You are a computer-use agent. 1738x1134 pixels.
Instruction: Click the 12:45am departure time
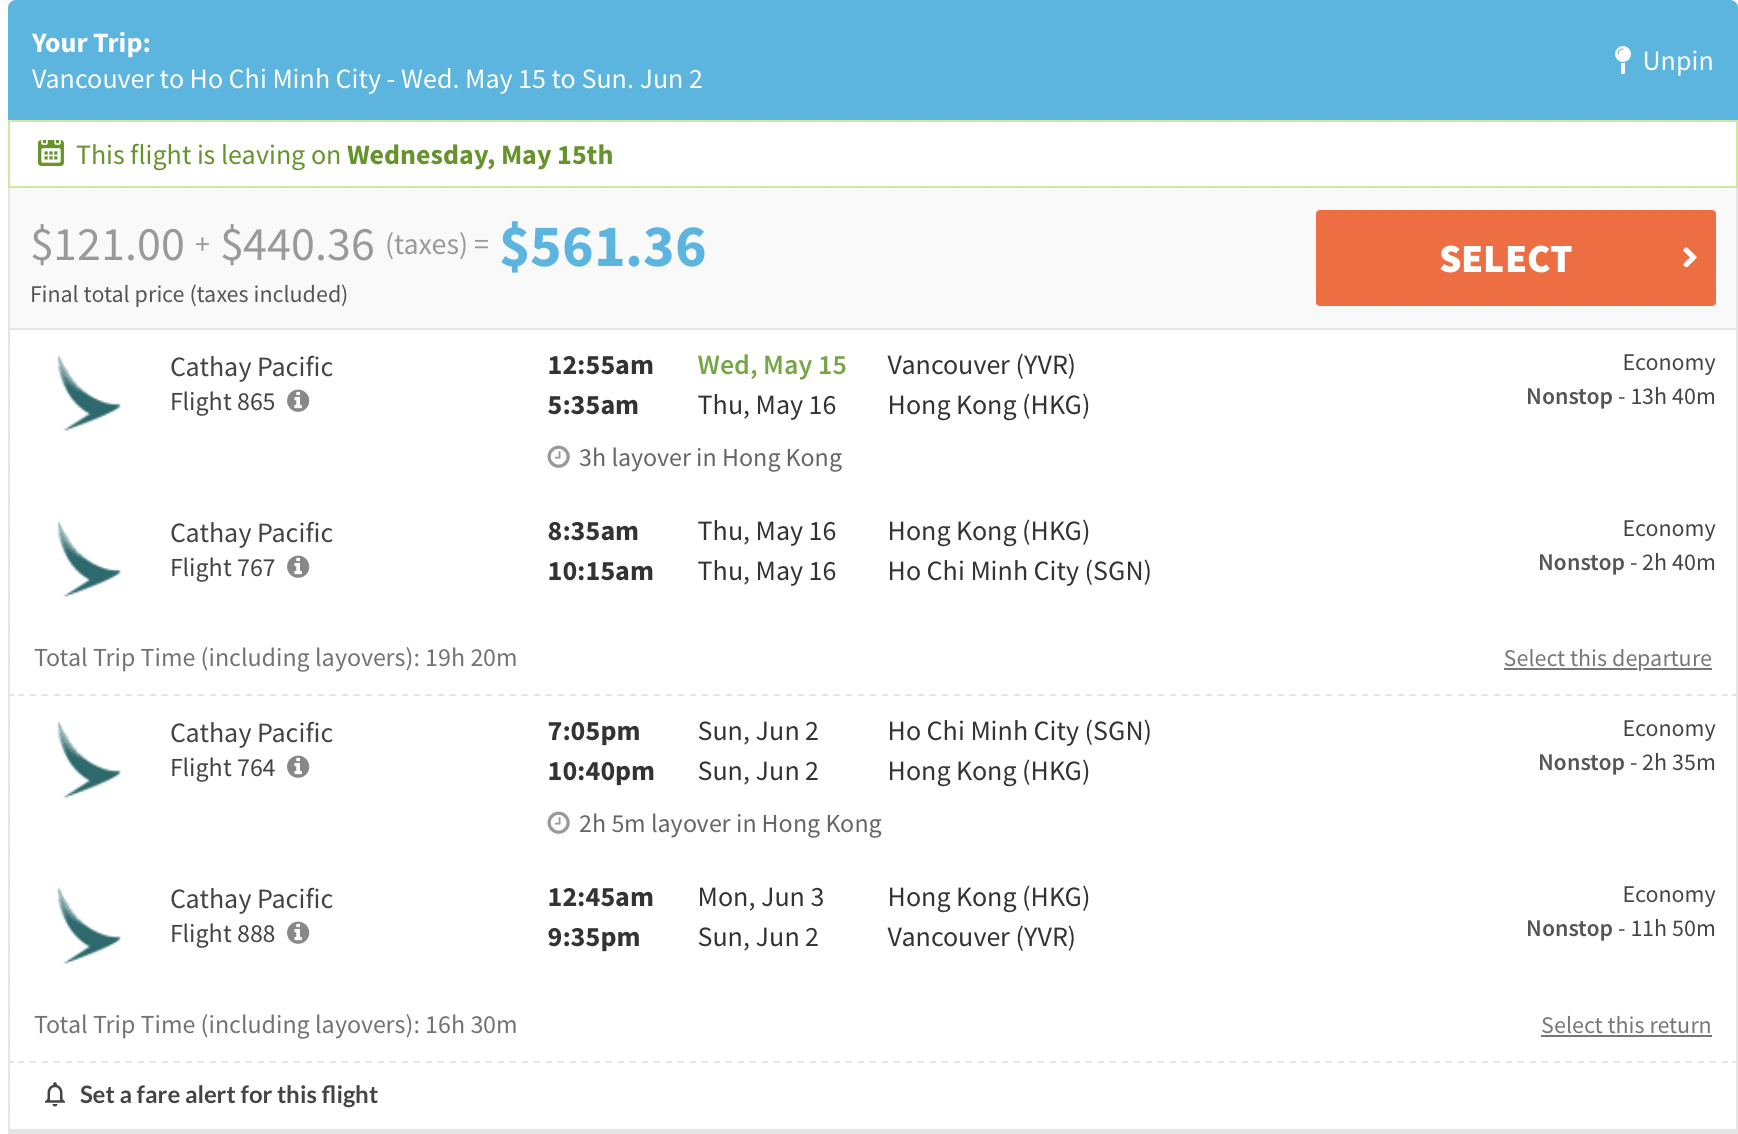(600, 897)
